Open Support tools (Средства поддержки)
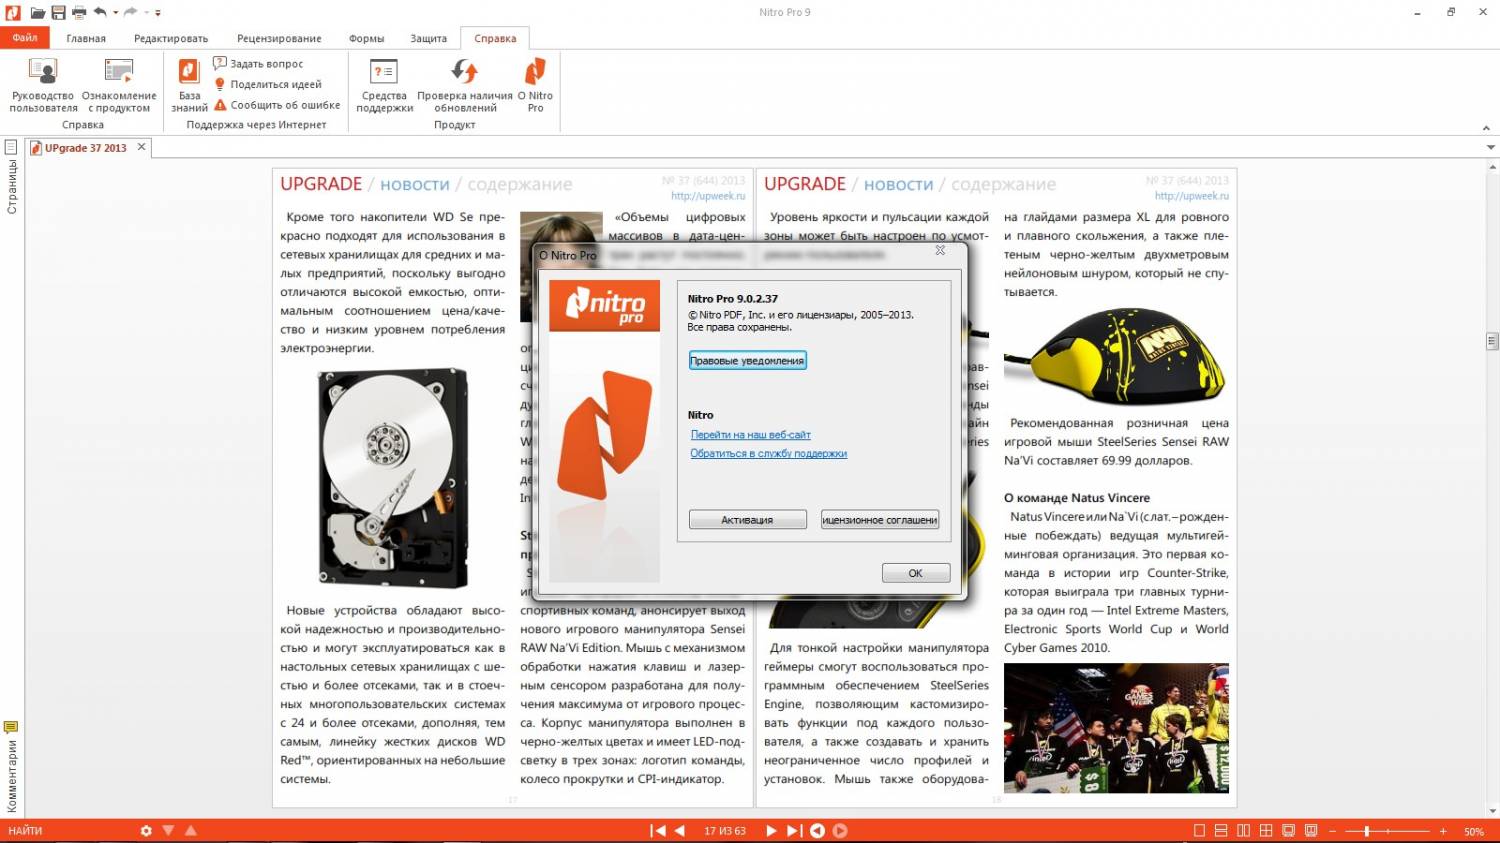 pyautogui.click(x=384, y=85)
